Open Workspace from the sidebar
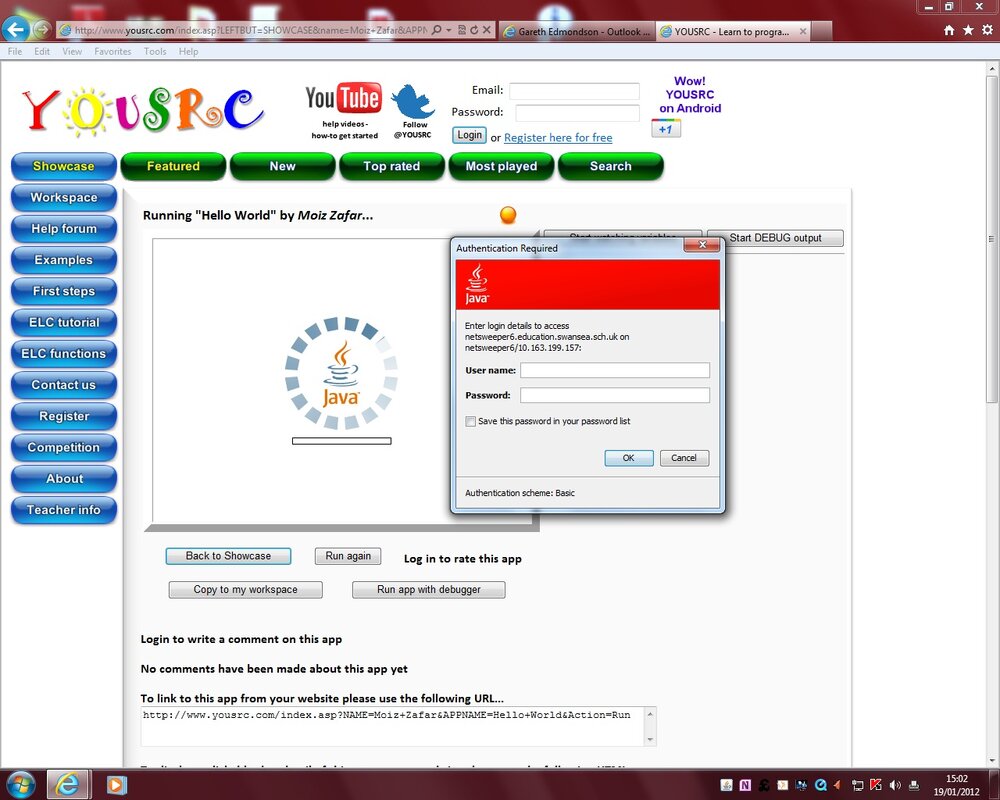1000x800 pixels. pos(64,197)
